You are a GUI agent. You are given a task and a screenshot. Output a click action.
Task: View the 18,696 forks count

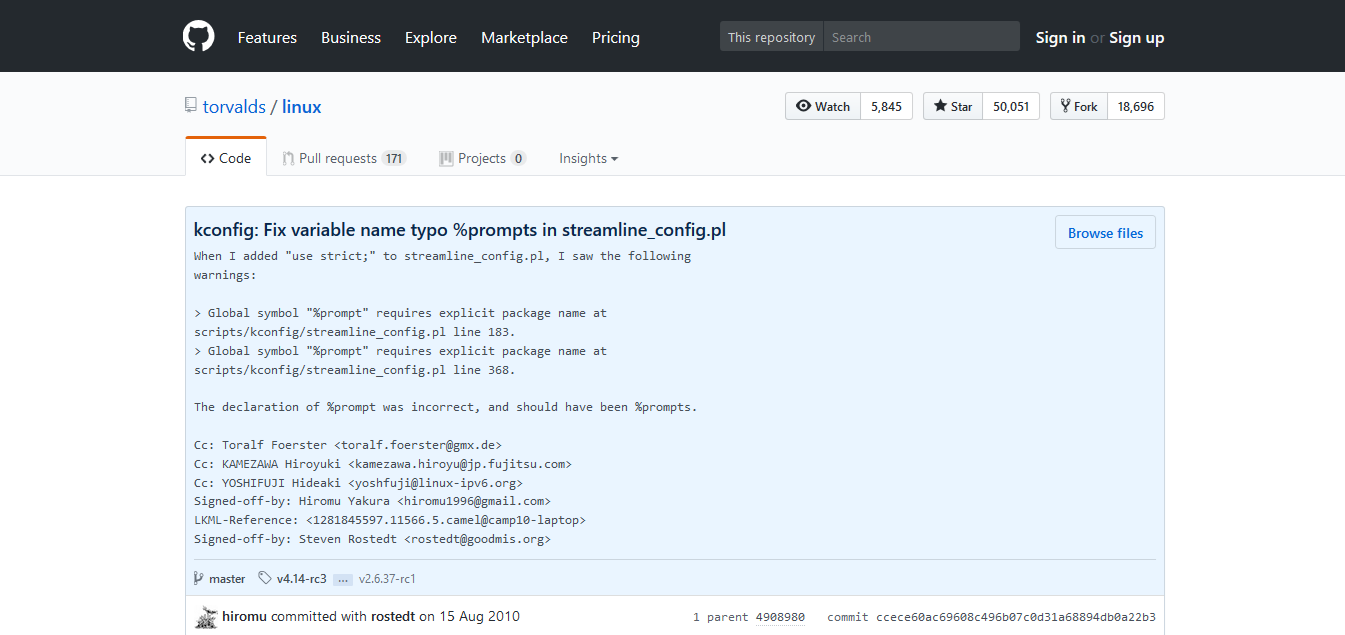1136,106
